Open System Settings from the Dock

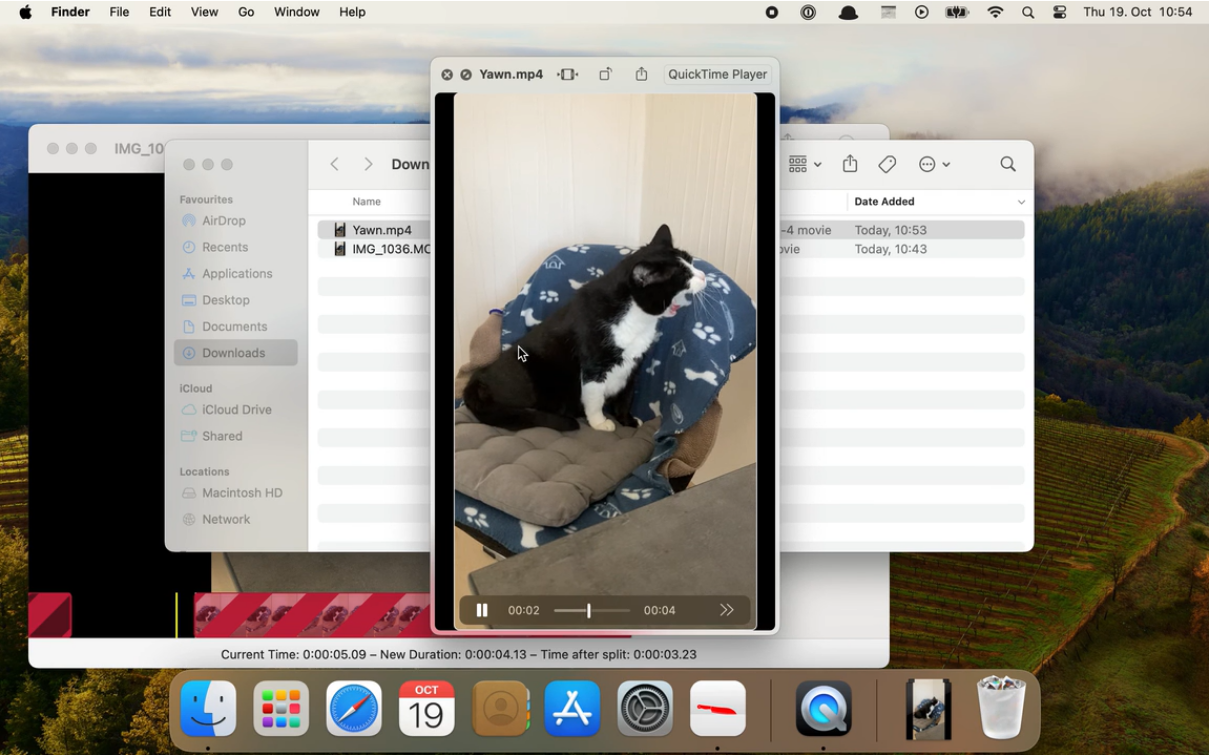click(x=645, y=709)
